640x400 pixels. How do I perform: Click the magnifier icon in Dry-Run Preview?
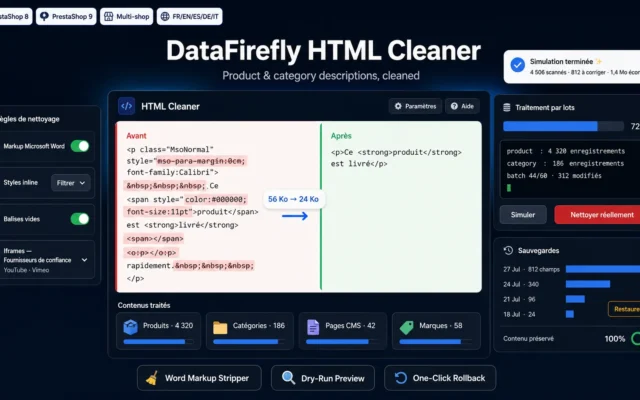click(288, 378)
